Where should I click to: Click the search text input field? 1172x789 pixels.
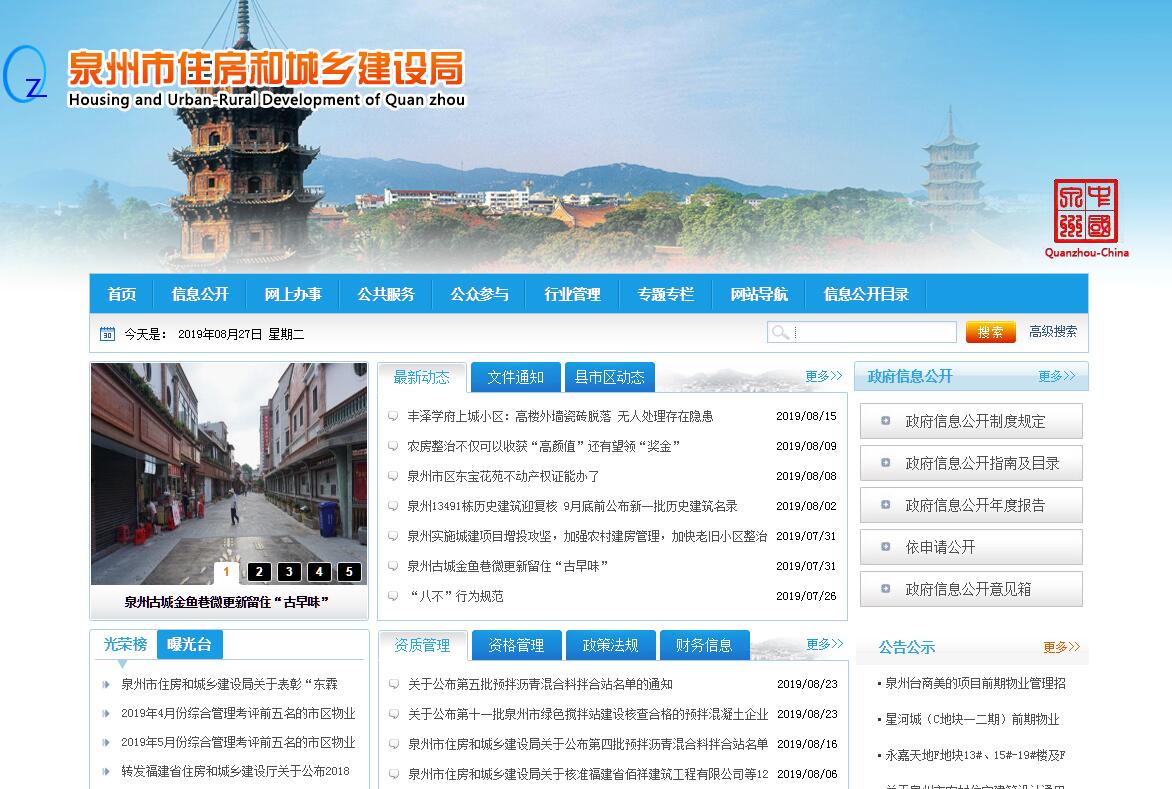[874, 332]
